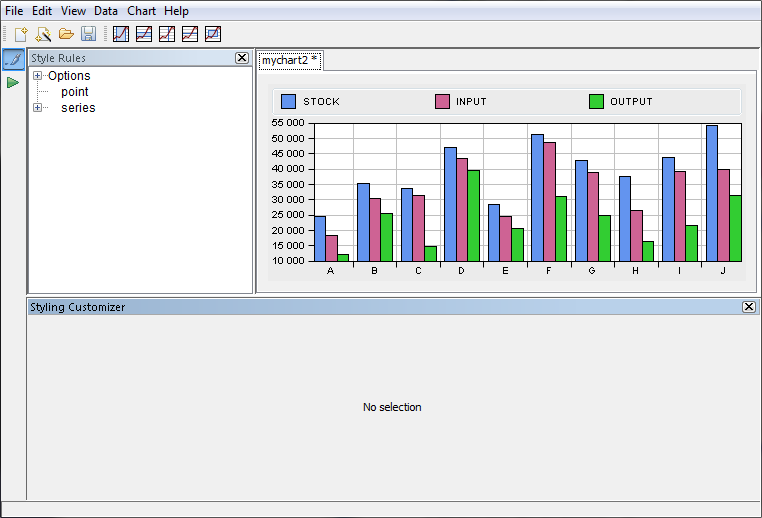Expand the Options tree node

point(38,76)
